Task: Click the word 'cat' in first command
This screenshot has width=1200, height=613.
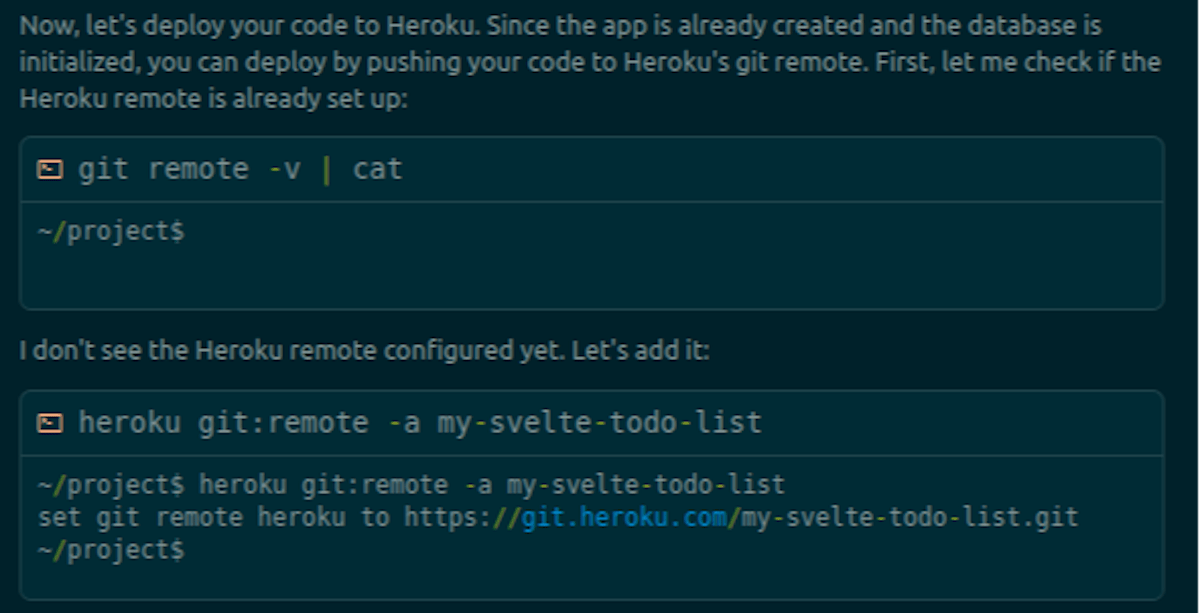Action: pos(377,169)
